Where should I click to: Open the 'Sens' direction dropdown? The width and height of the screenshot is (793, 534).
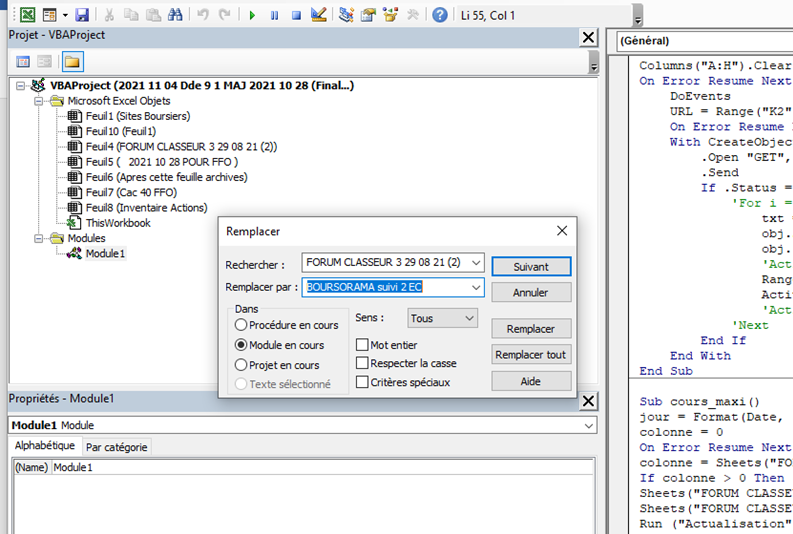443,318
